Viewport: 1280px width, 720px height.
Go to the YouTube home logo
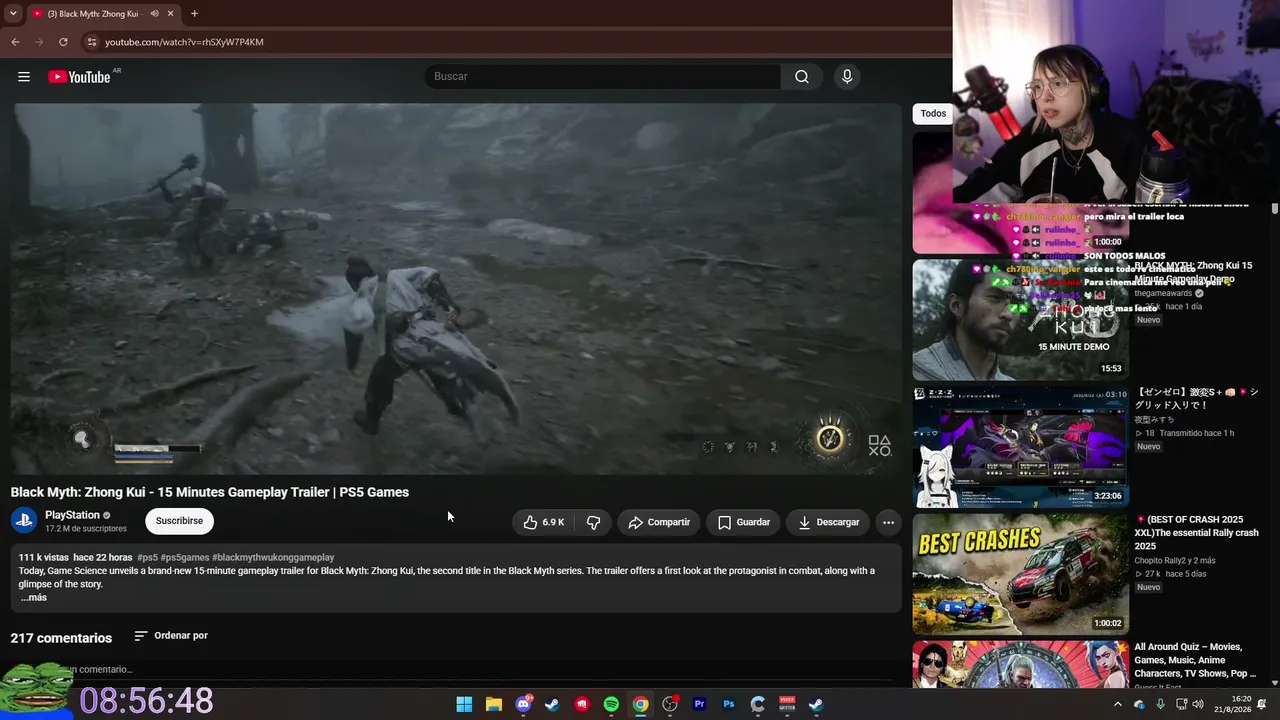(x=79, y=77)
